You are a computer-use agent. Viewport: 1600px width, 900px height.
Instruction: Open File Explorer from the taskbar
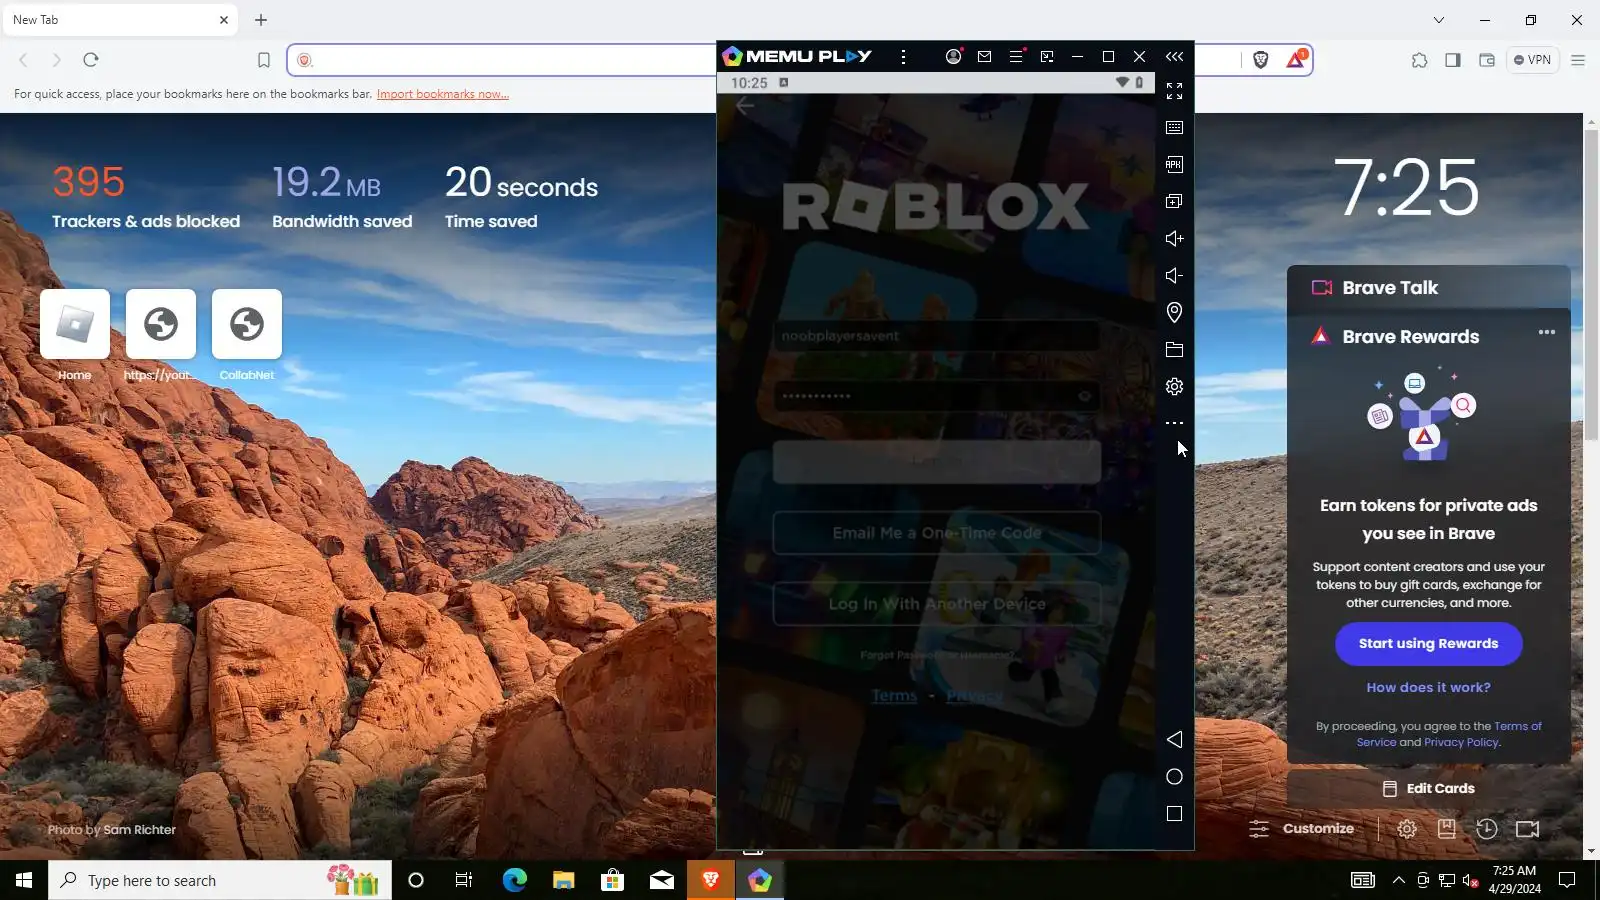coord(564,880)
